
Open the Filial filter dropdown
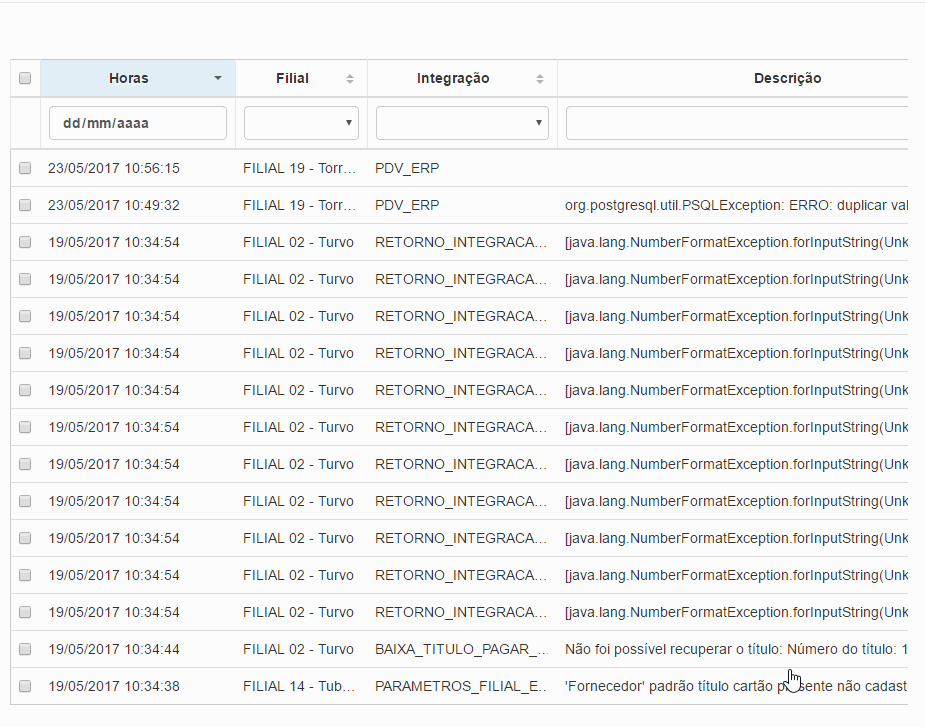301,123
